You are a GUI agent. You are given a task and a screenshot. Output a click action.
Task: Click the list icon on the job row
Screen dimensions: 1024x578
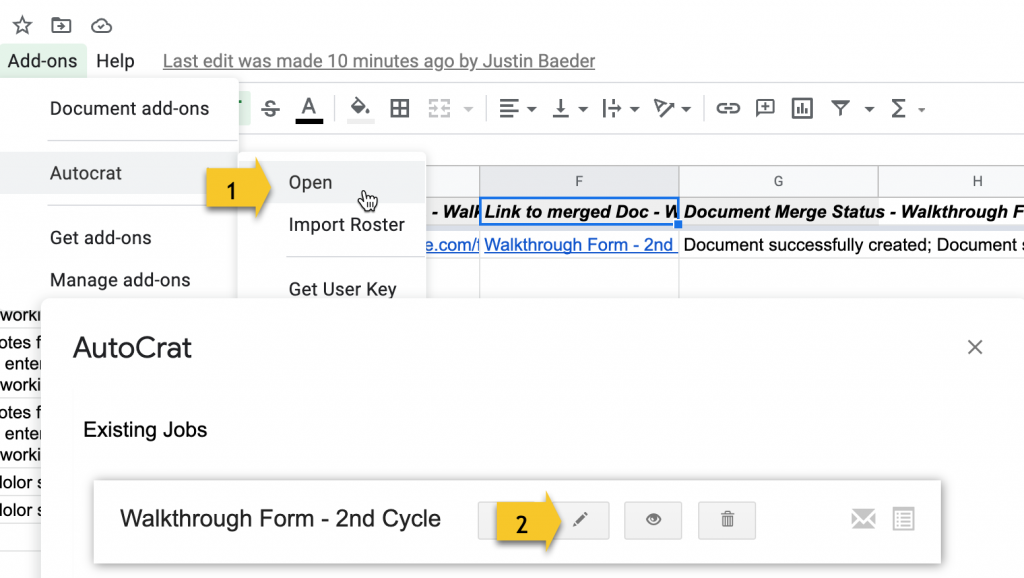pyautogui.click(x=904, y=519)
